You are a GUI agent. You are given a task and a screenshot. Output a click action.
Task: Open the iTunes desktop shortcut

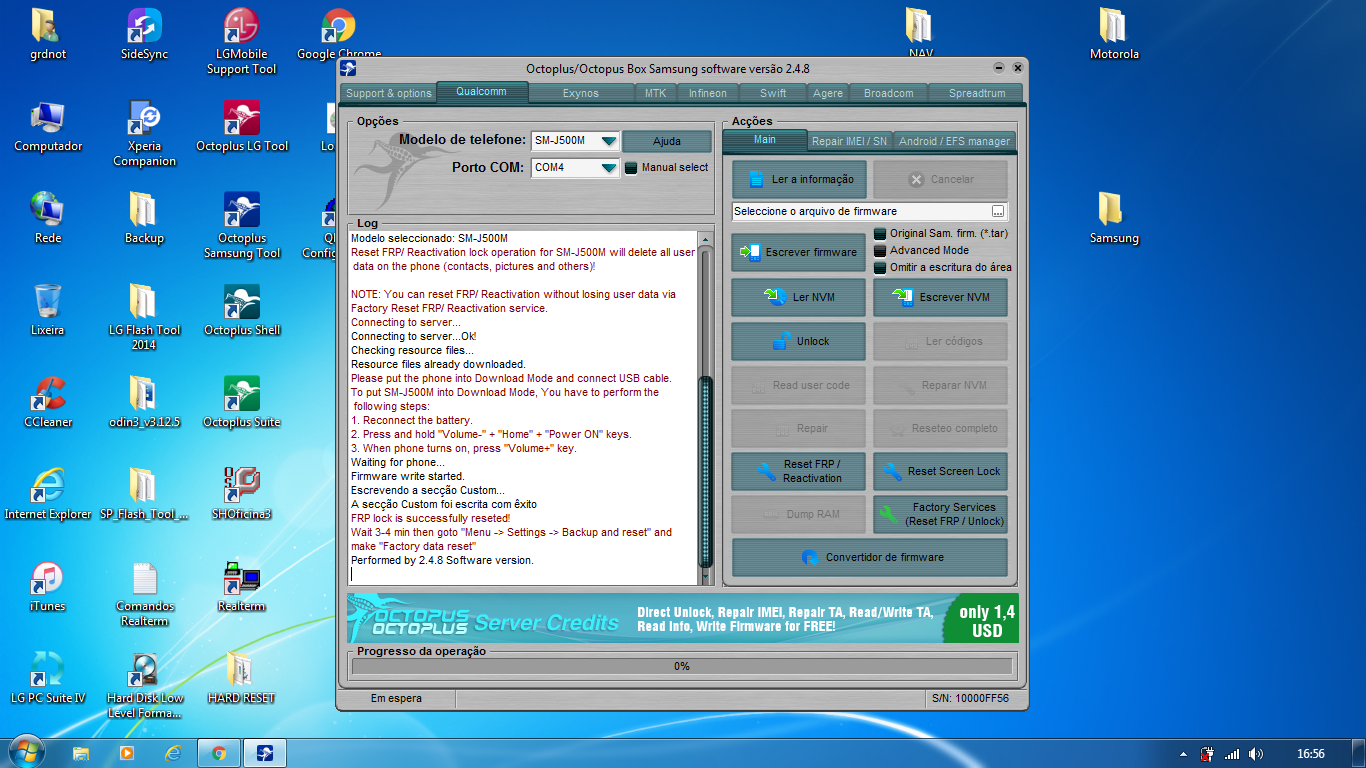(x=48, y=586)
